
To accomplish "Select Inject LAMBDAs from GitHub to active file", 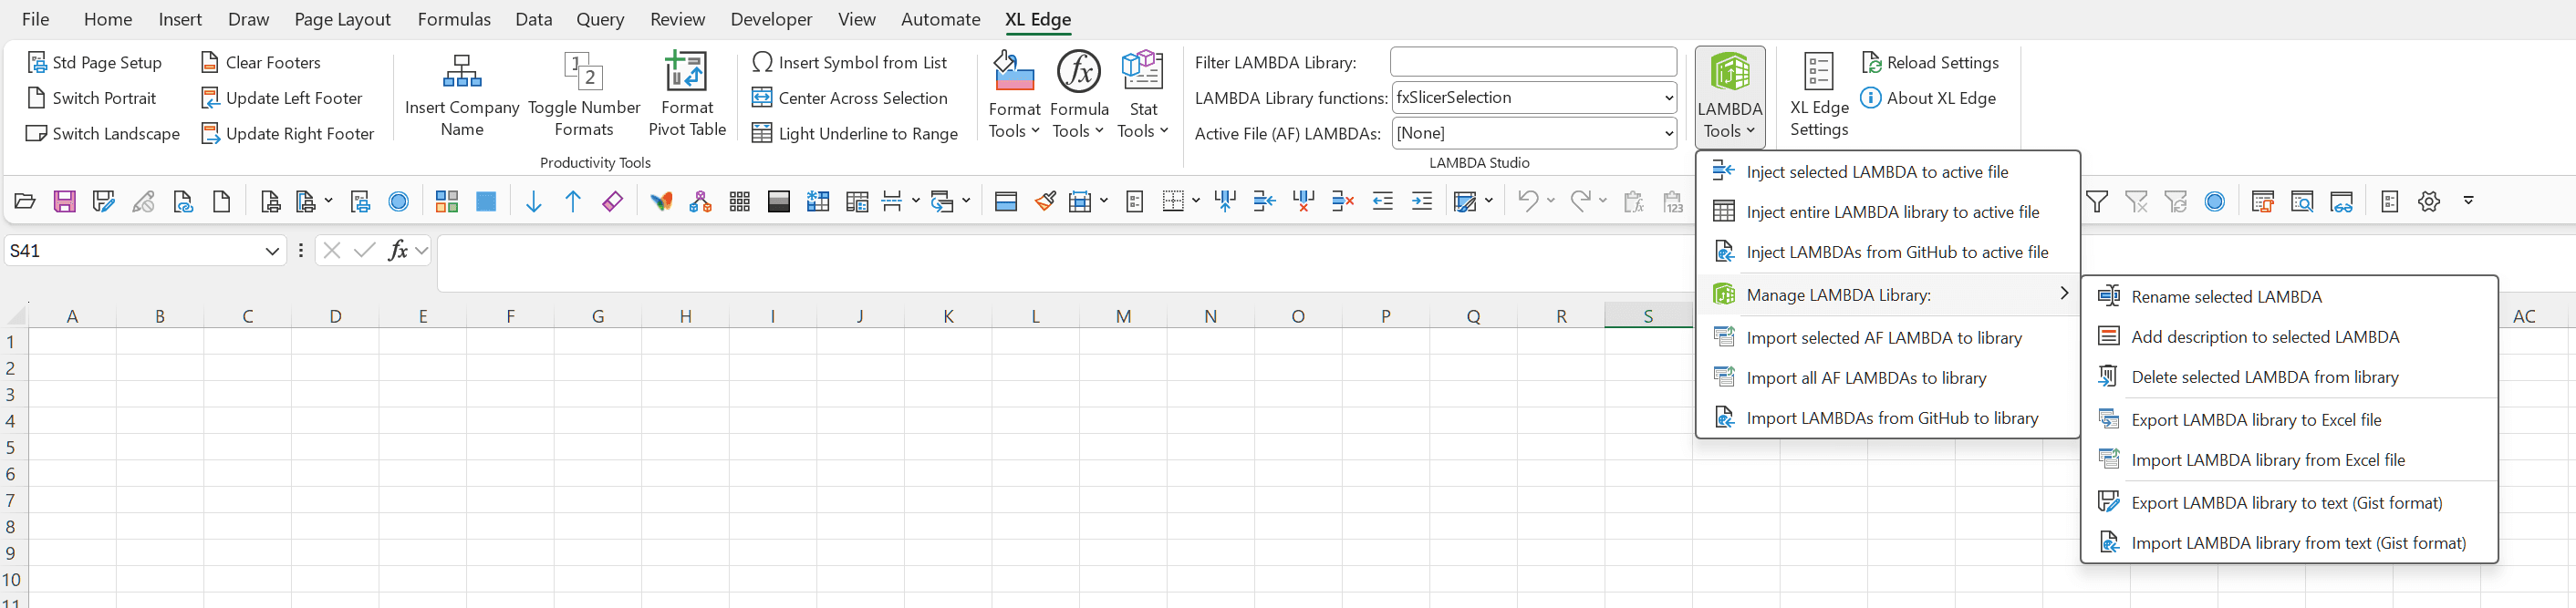I will tap(1888, 252).
